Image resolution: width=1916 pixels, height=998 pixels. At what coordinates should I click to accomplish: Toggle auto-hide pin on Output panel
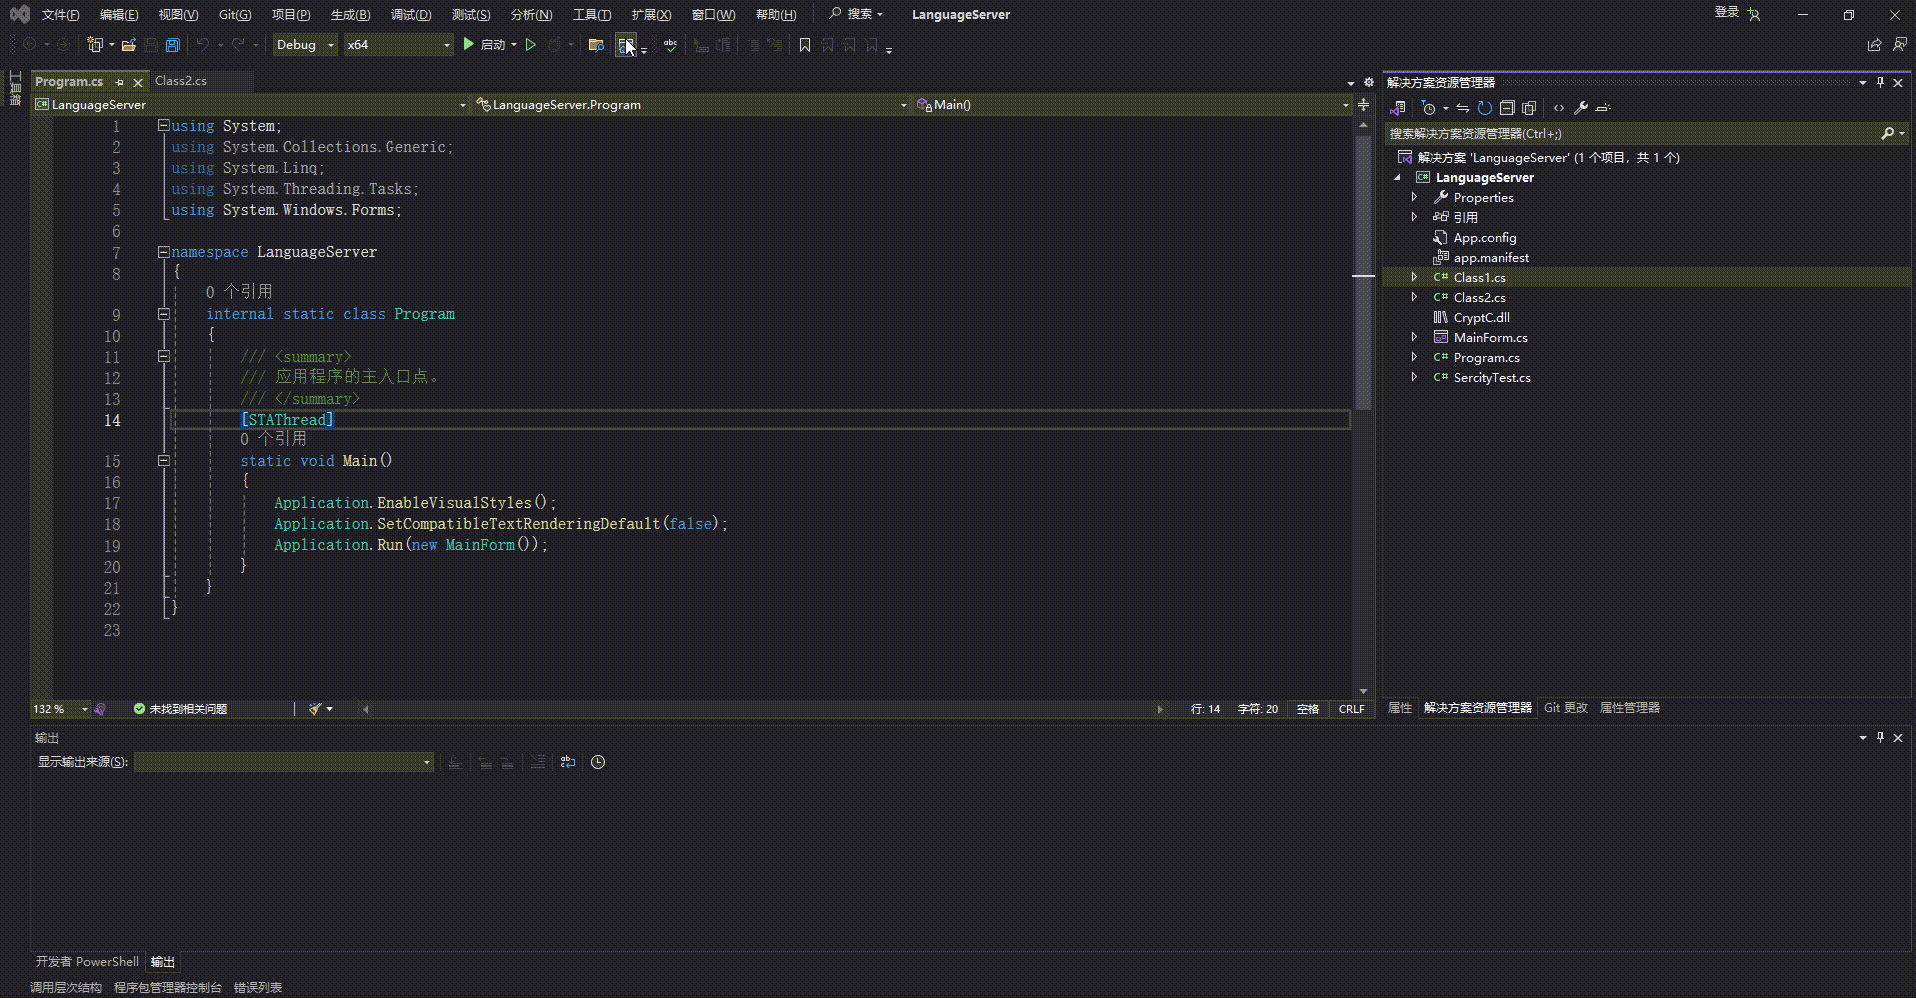(x=1880, y=737)
